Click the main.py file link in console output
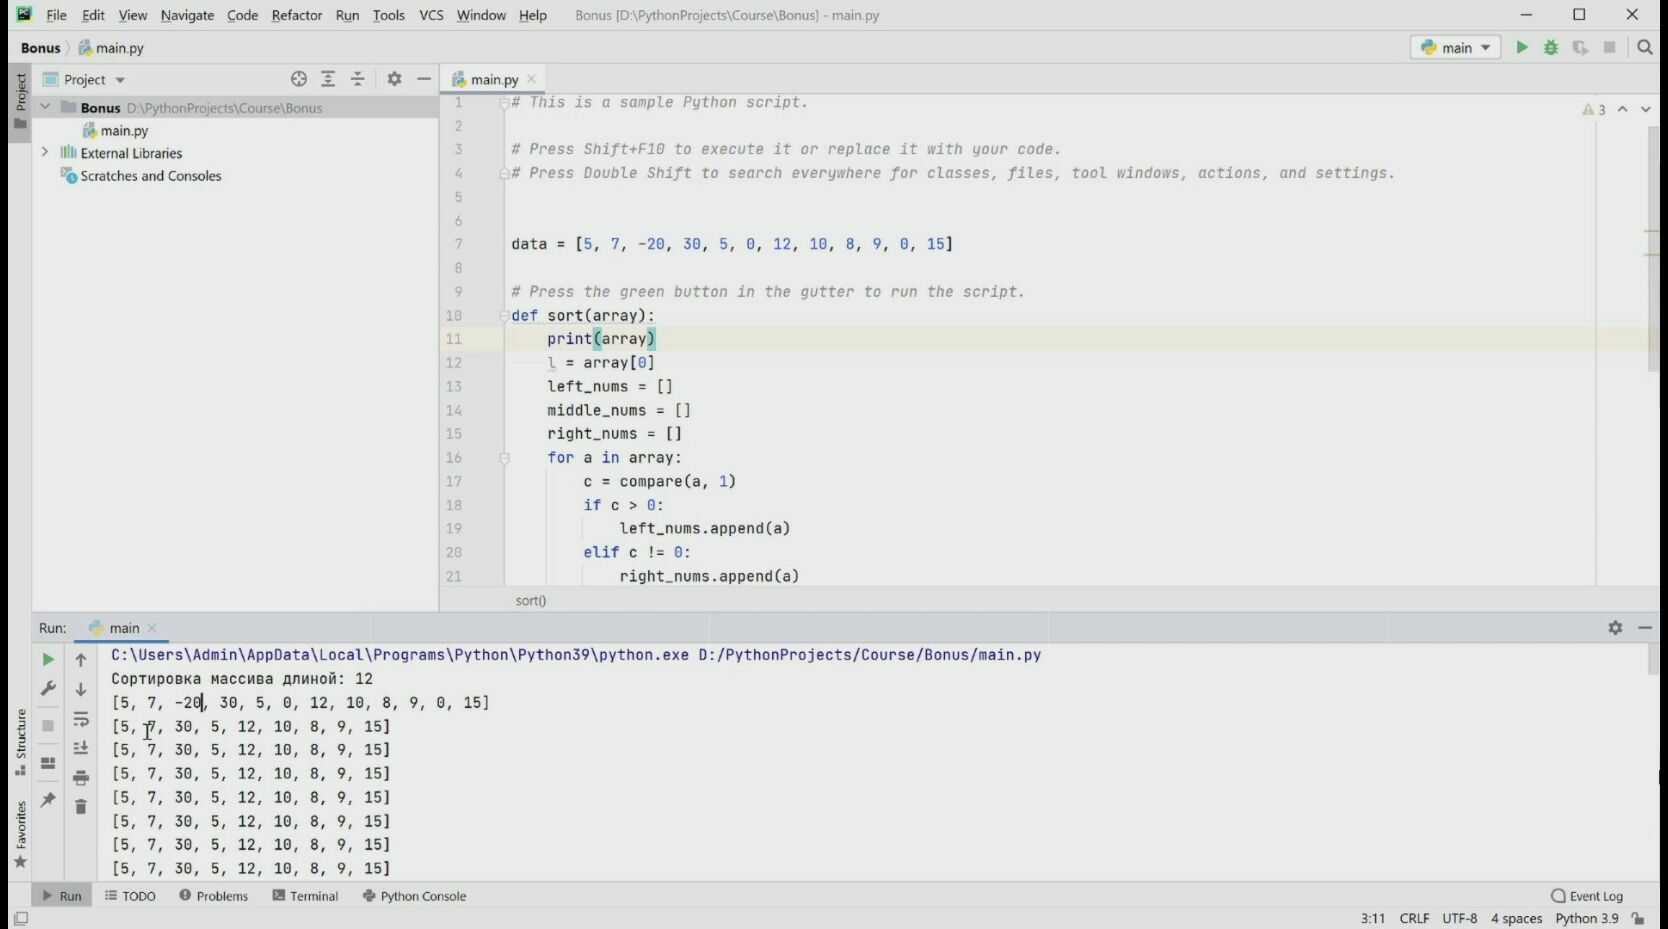The image size is (1668, 929). tap(869, 655)
